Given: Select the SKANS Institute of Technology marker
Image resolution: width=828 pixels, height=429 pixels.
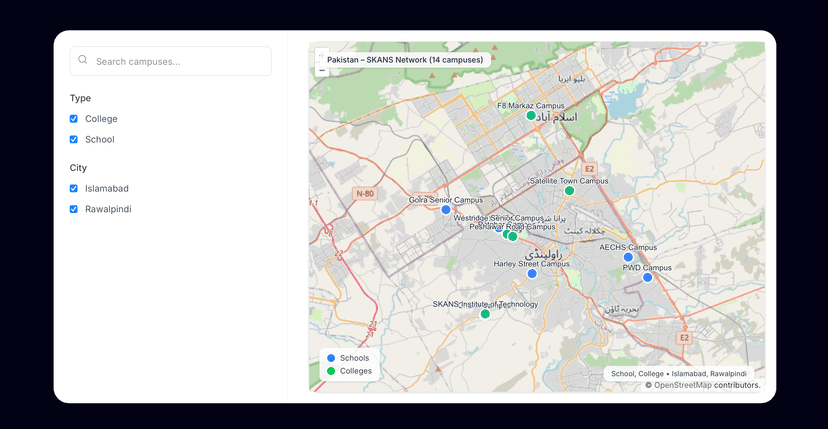Looking at the screenshot, I should click(x=485, y=314).
